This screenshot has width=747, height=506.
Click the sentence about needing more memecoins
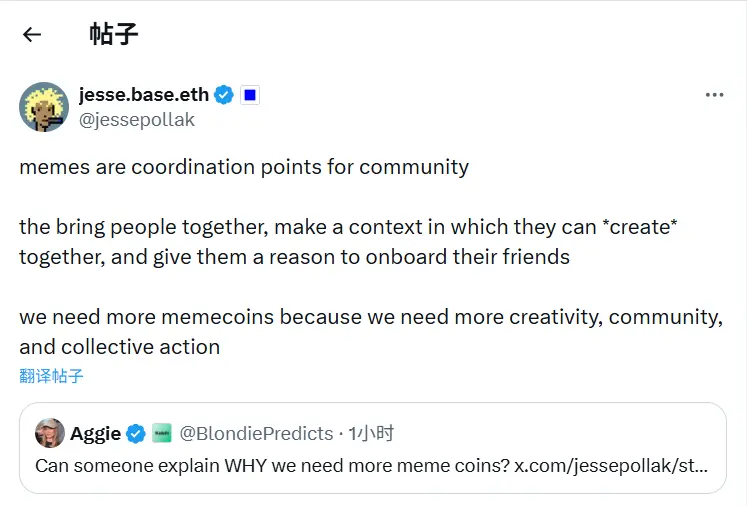point(370,332)
